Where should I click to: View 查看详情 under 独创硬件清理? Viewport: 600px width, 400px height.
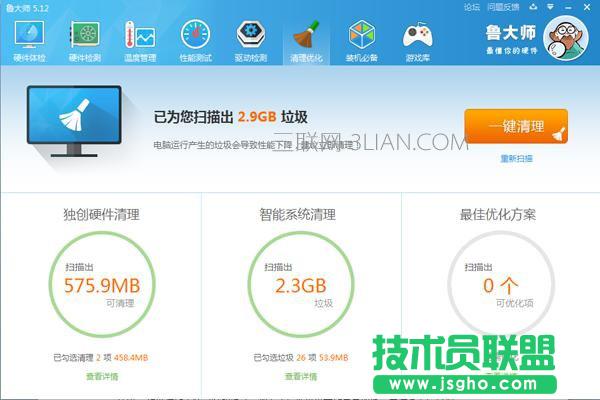tap(101, 377)
